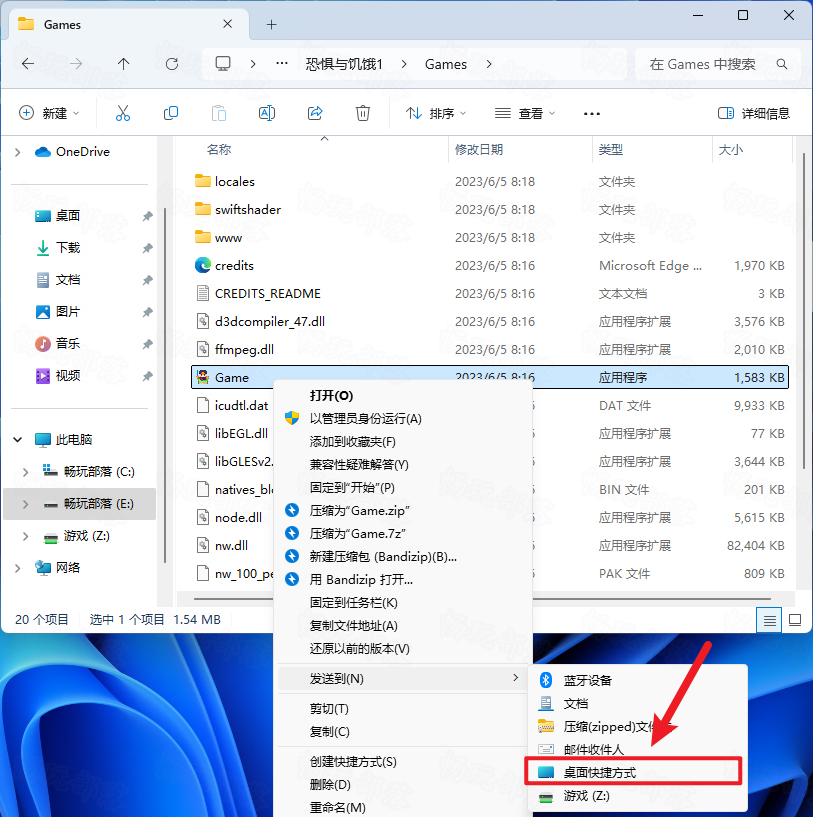Sort by 修改日期 column header
Image resolution: width=813 pixels, height=817 pixels.
pos(478,150)
